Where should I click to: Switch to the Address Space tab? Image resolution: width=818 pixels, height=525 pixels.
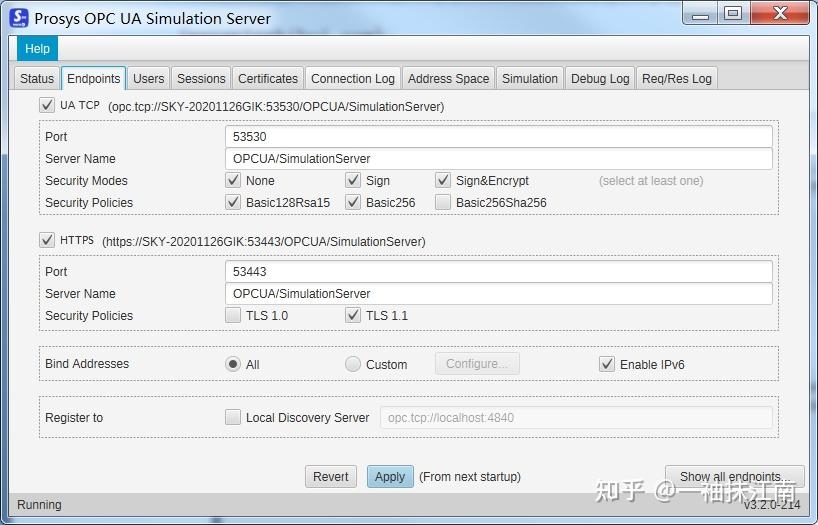[x=448, y=79]
